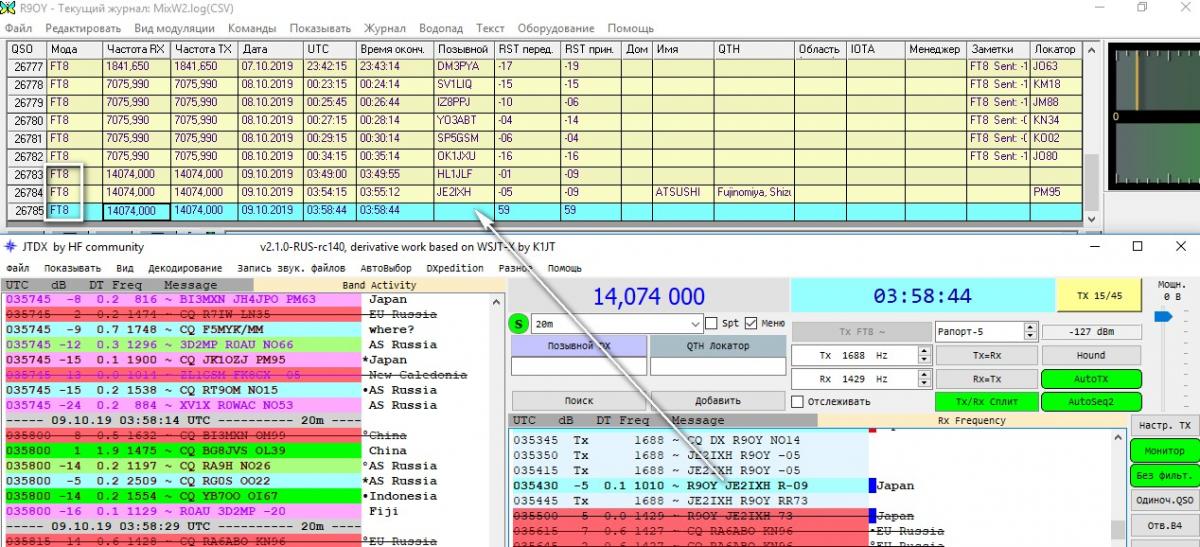Enable the Spt checkbox
The width and height of the screenshot is (1200, 547).
pyautogui.click(x=711, y=324)
